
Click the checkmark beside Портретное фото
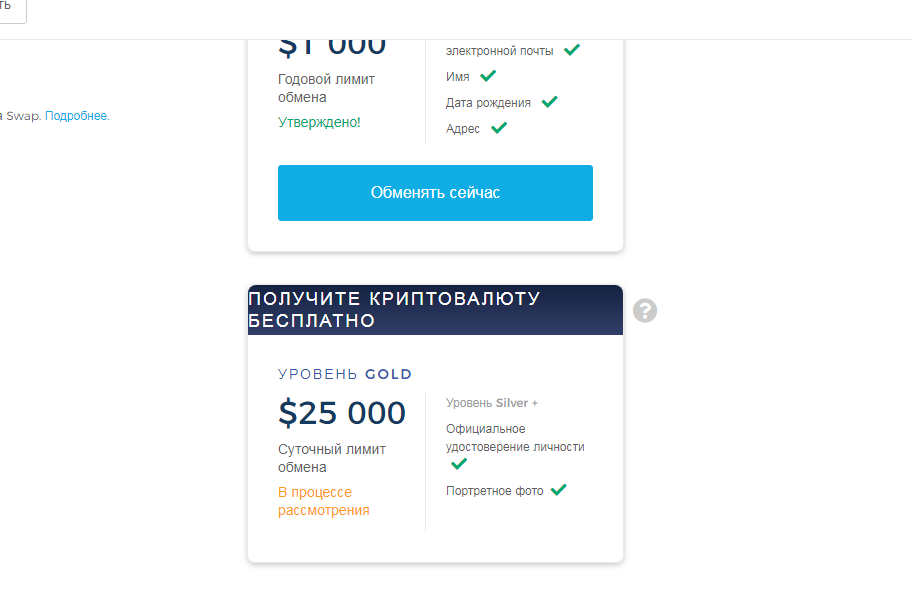[559, 490]
